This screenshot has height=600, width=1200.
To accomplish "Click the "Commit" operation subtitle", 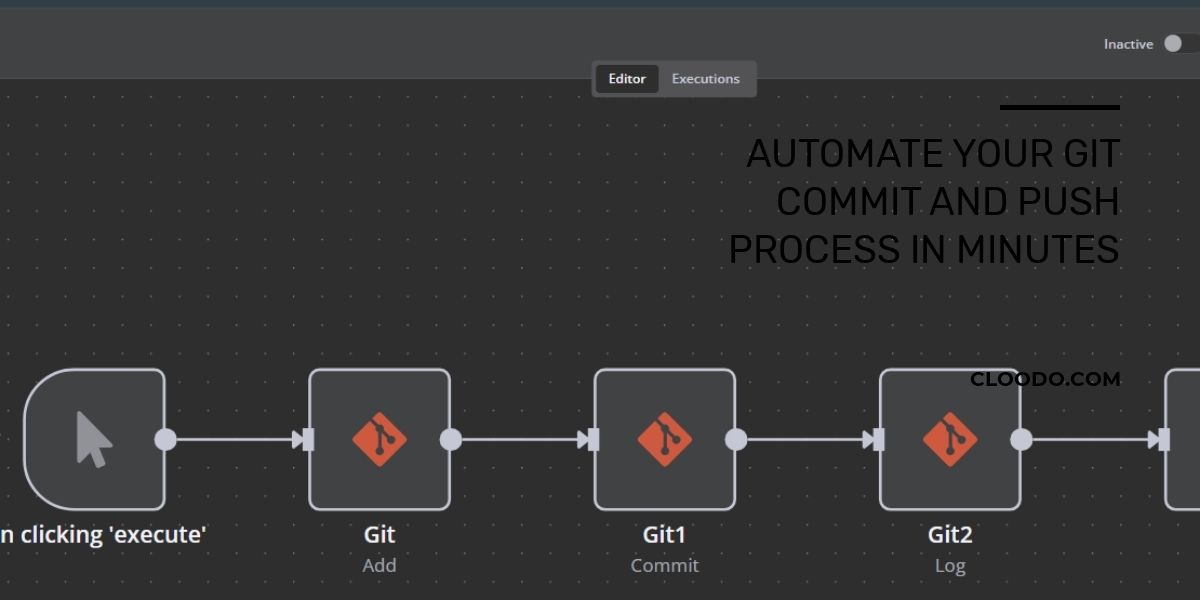I will pyautogui.click(x=665, y=565).
